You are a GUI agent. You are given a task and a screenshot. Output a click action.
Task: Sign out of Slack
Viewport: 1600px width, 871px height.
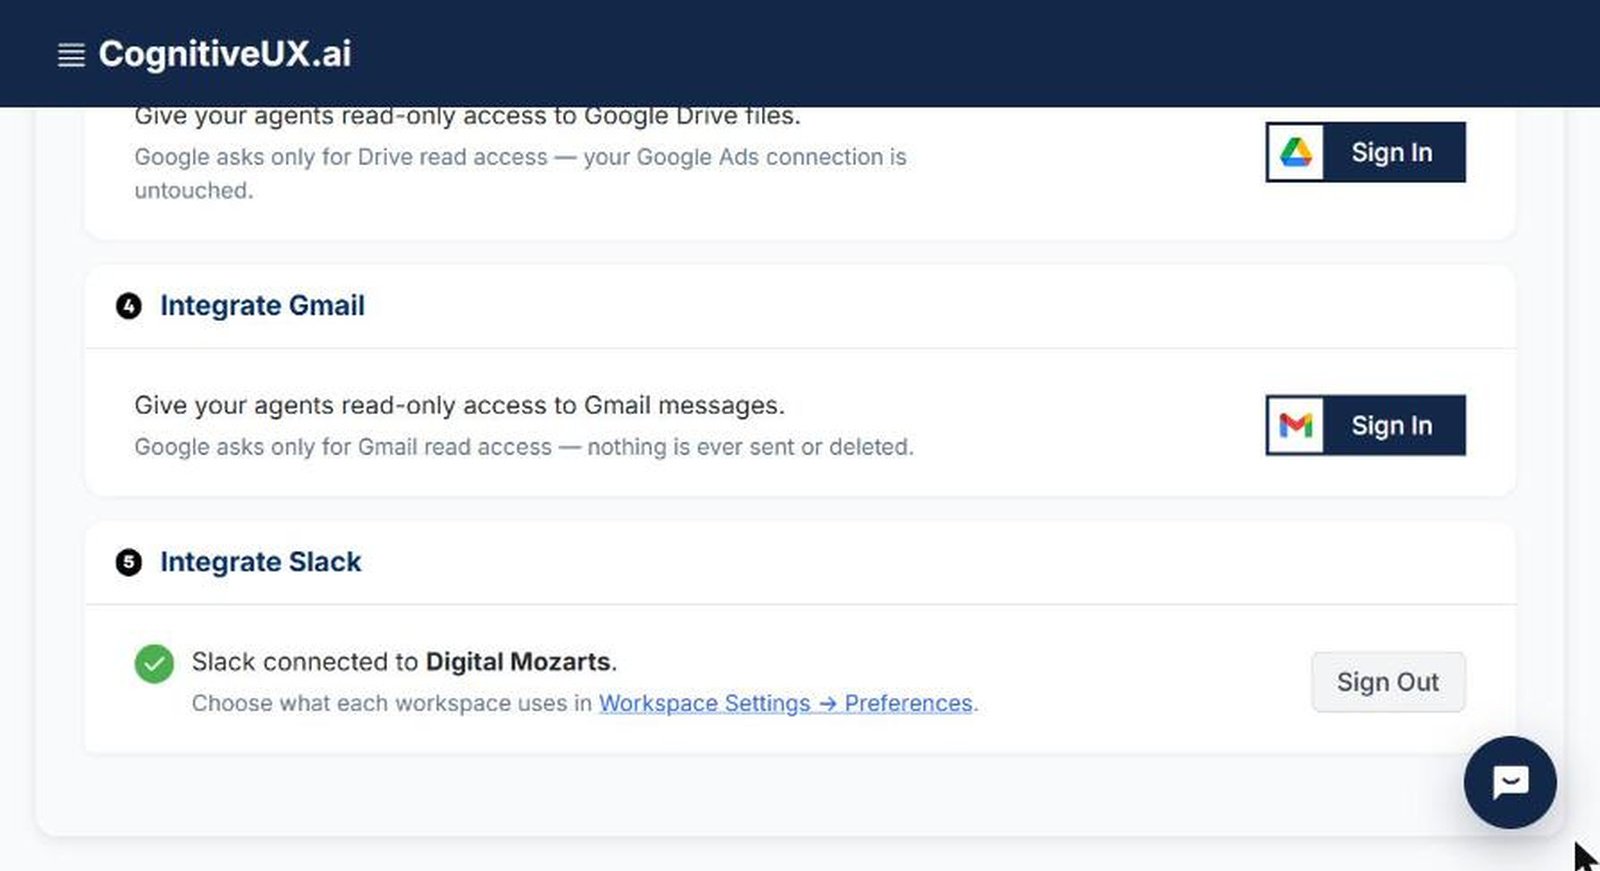[1388, 682]
